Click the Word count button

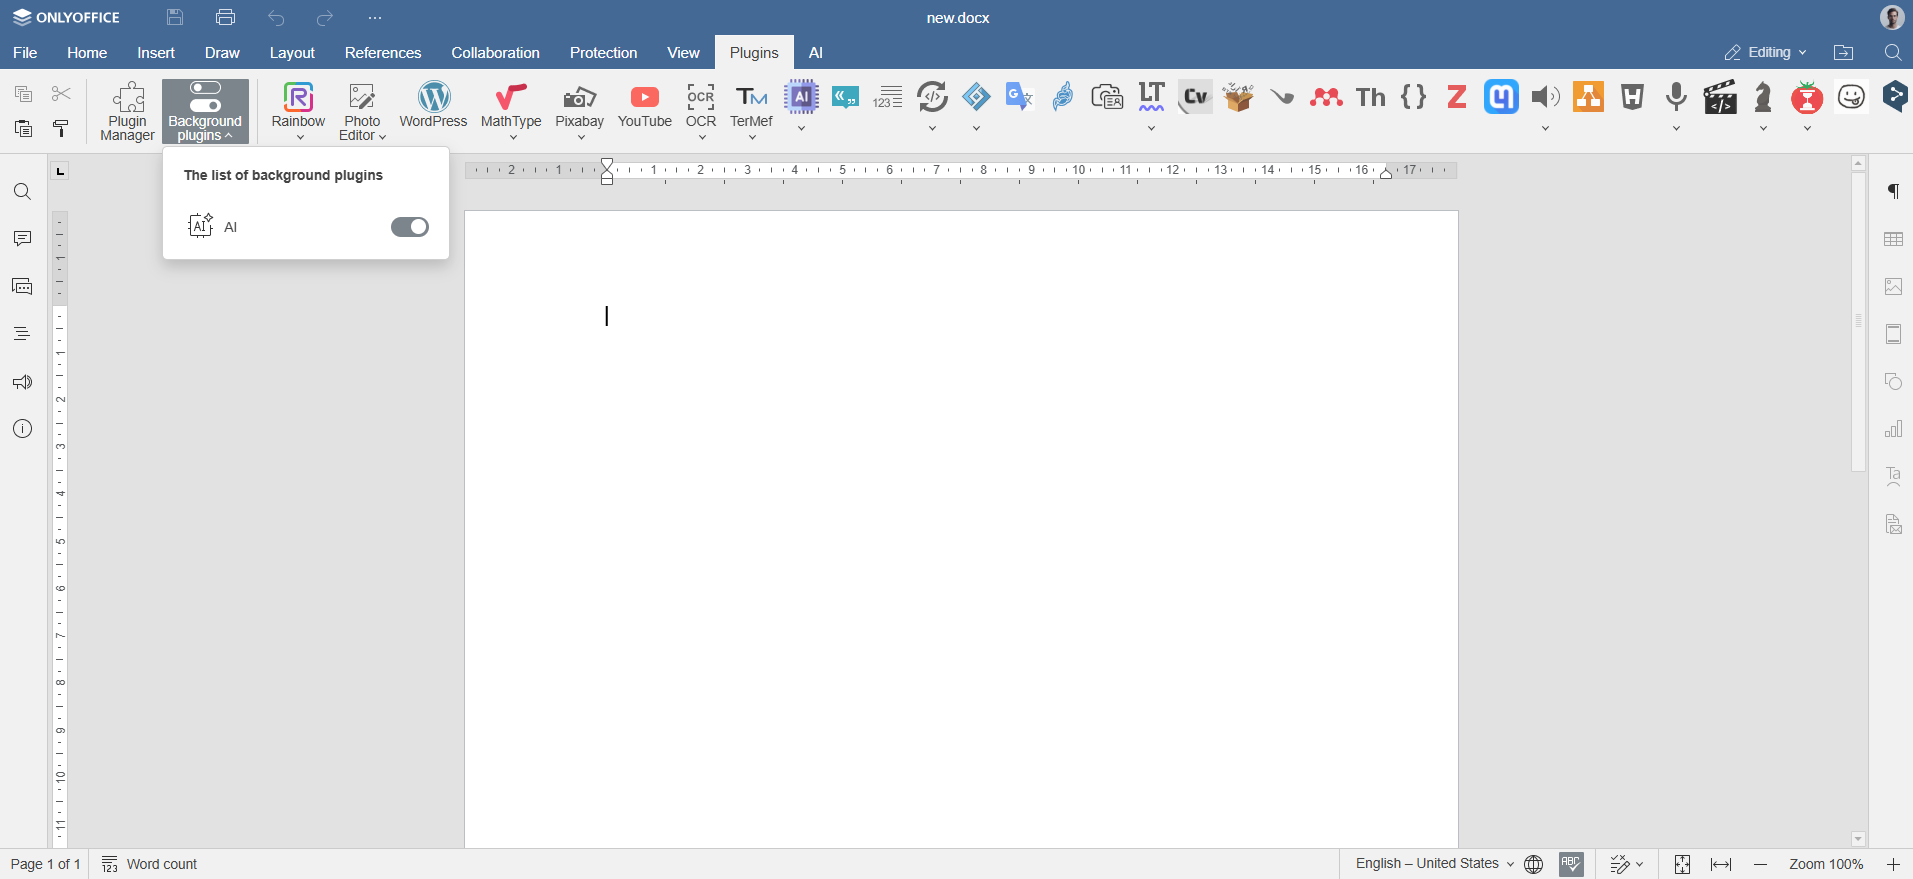(150, 864)
